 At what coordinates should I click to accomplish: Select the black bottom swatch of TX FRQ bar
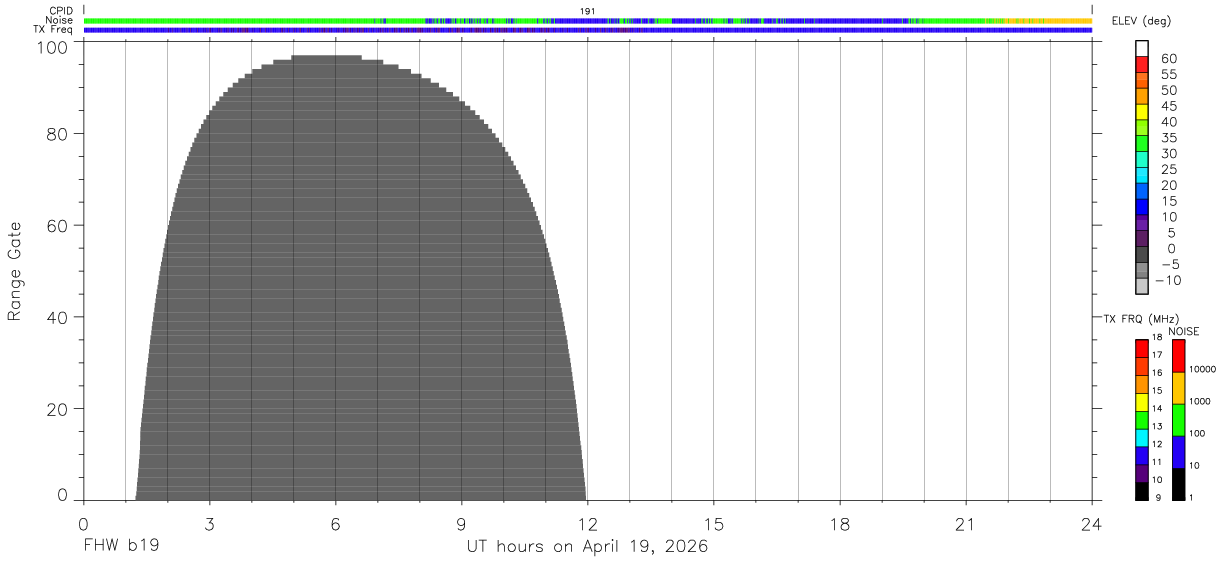[1142, 491]
